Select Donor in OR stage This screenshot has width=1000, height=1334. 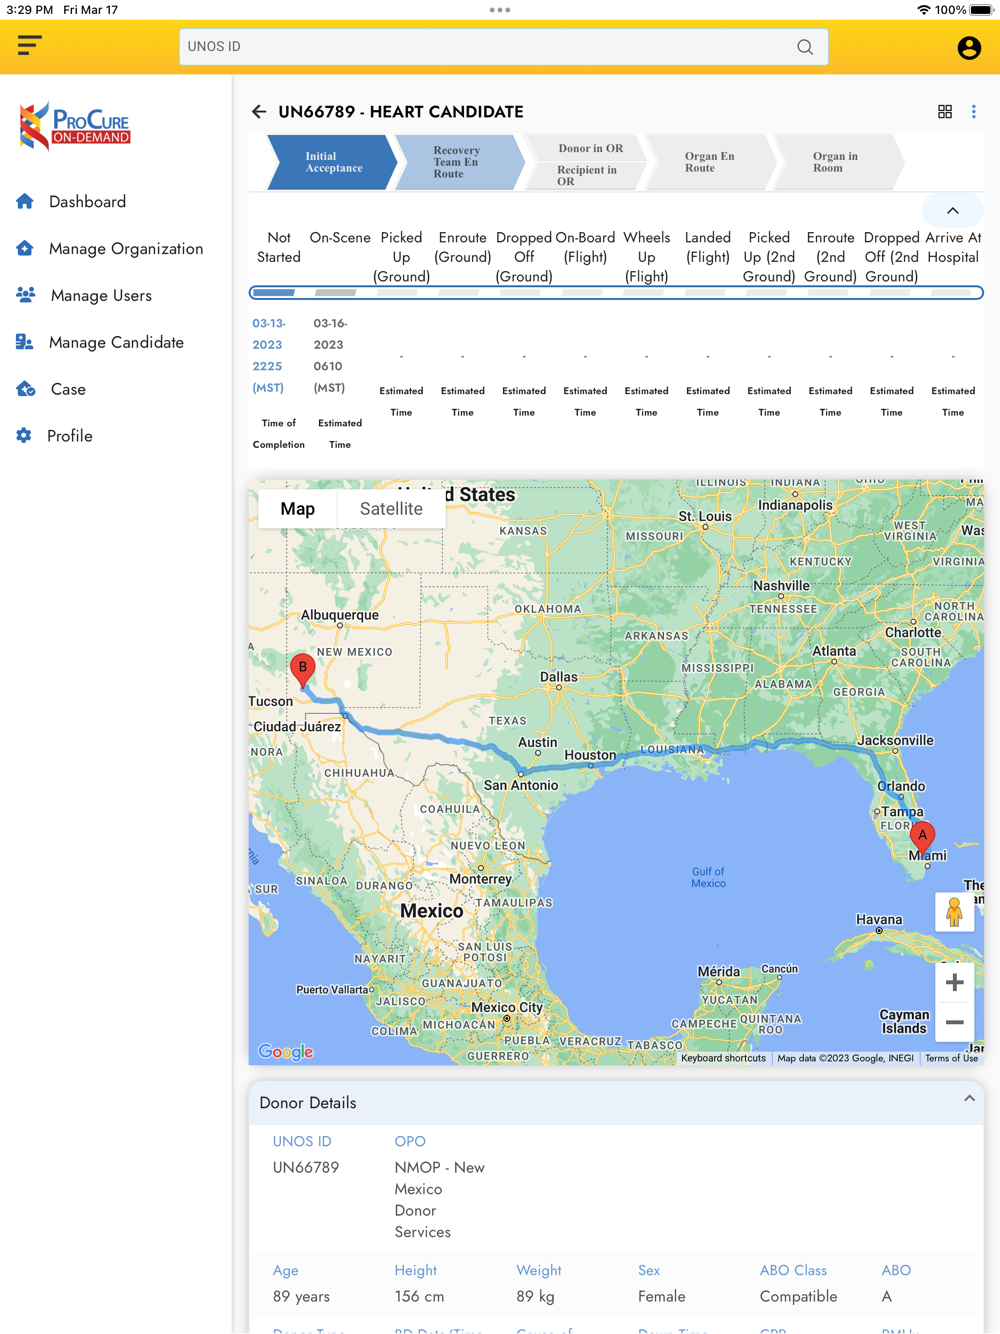tap(590, 148)
